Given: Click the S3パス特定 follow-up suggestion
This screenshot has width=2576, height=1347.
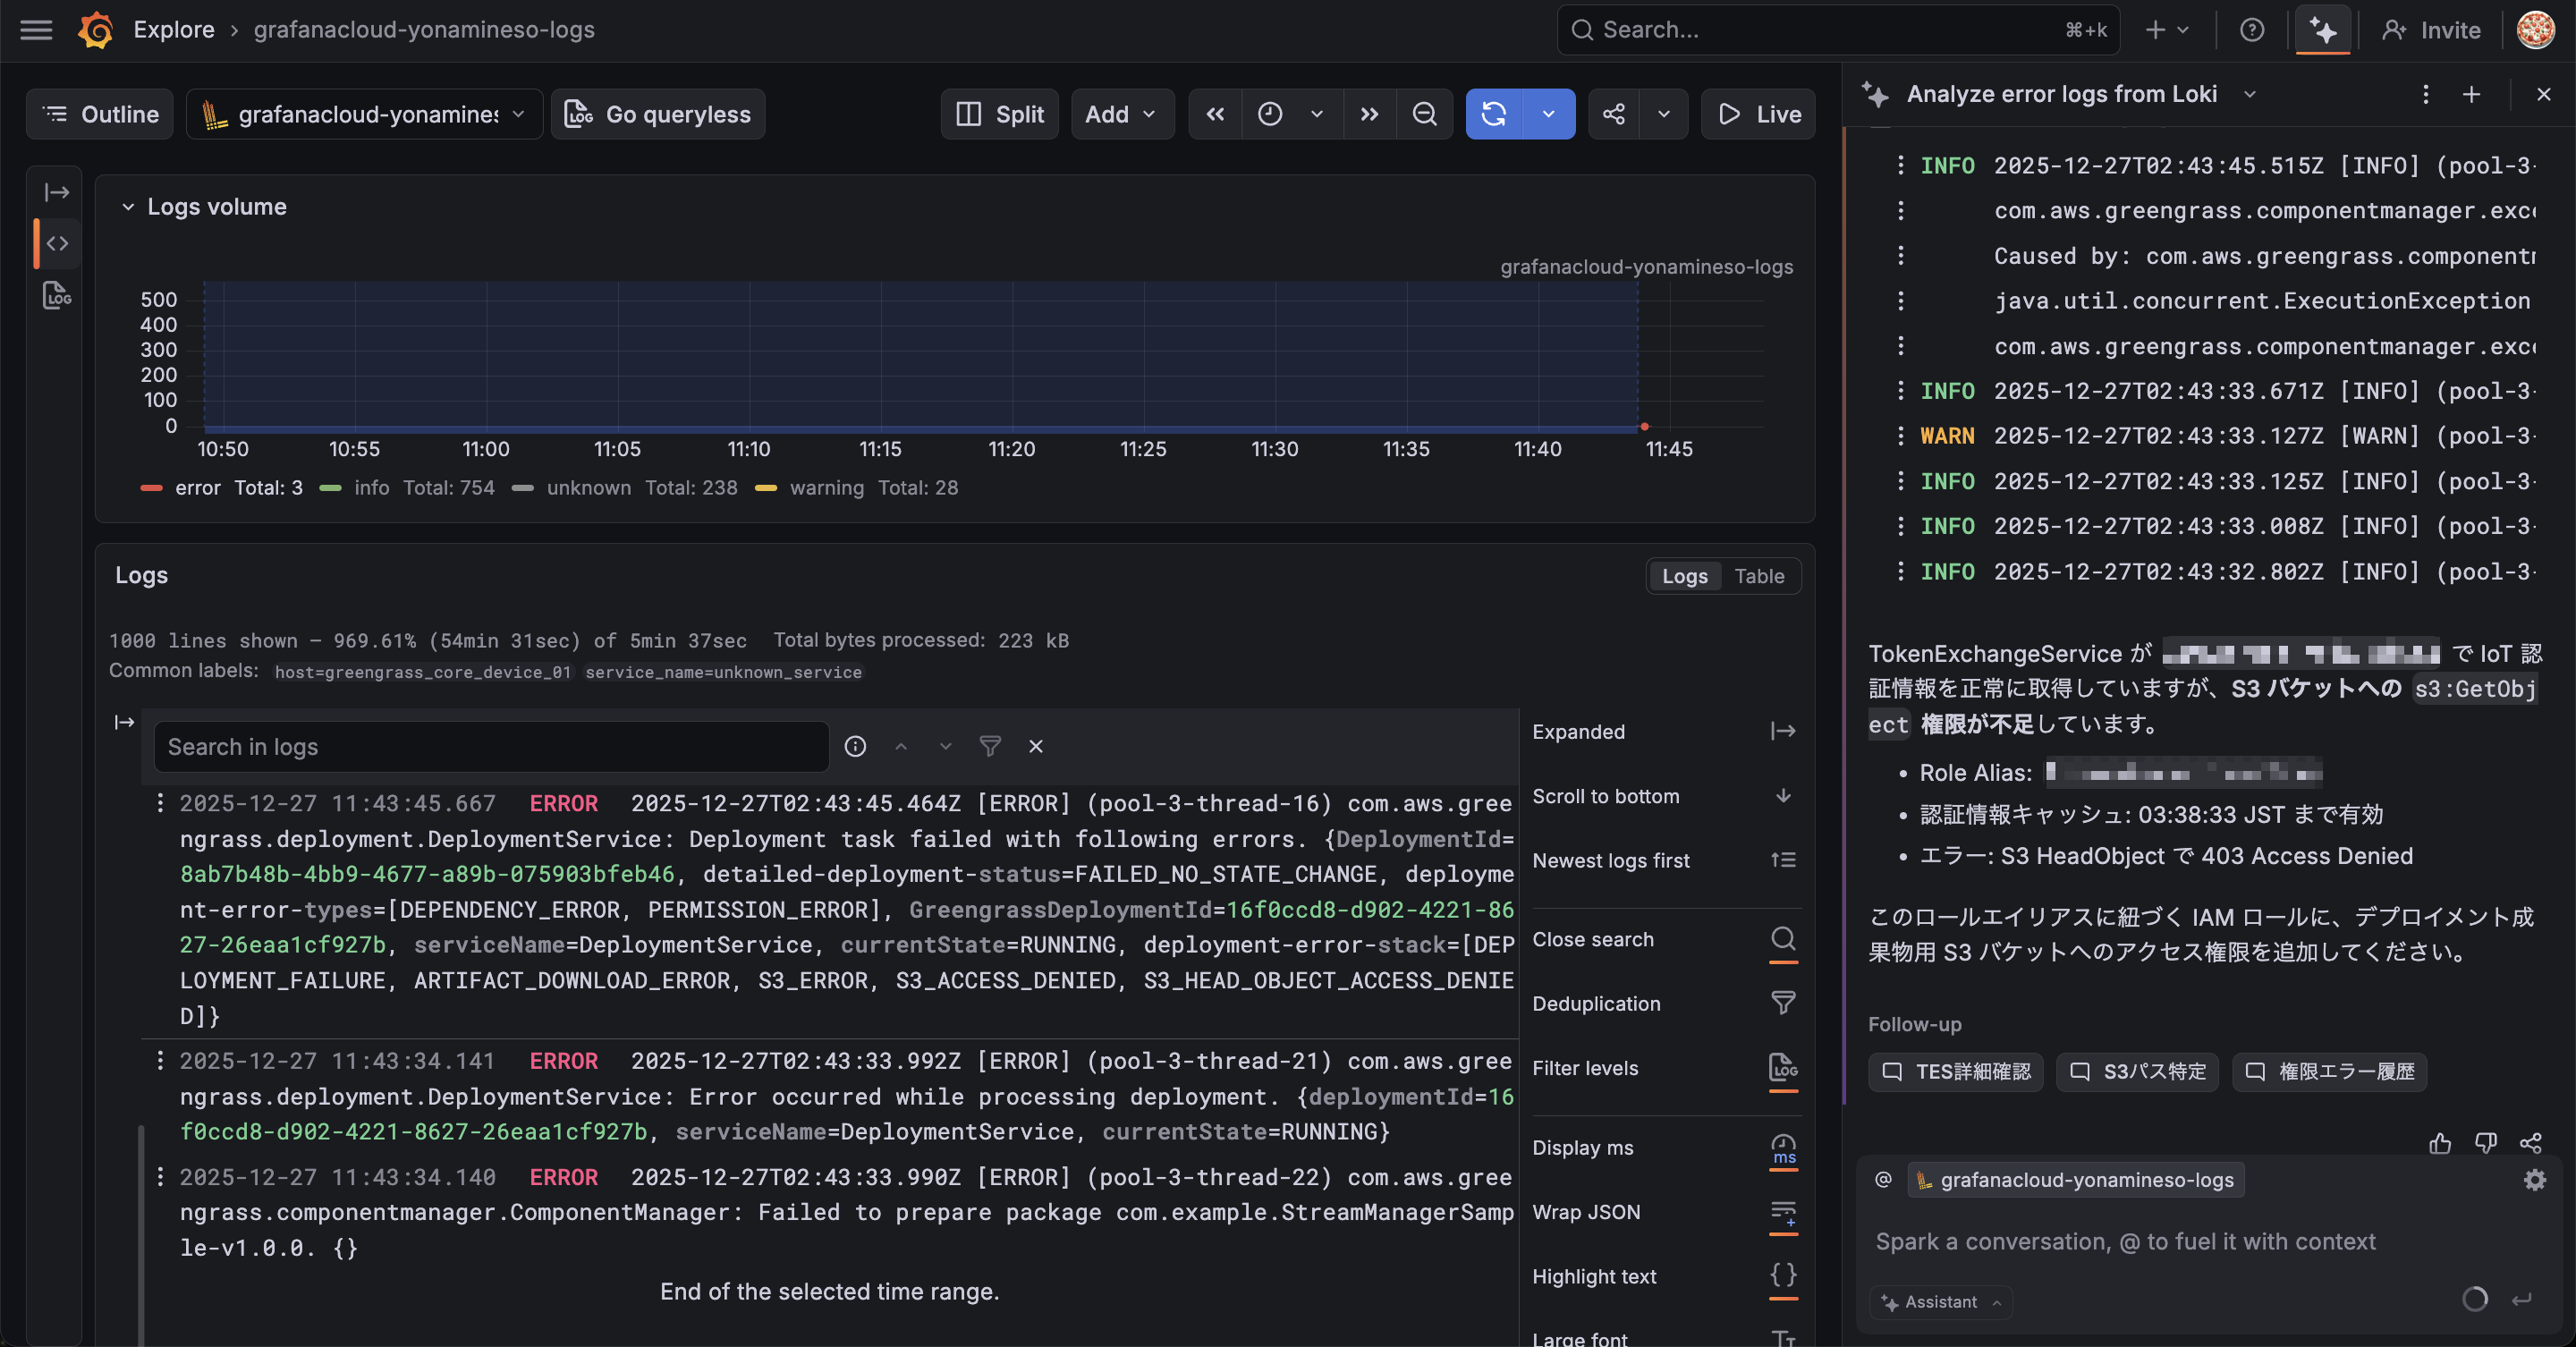Looking at the screenshot, I should (2138, 1072).
